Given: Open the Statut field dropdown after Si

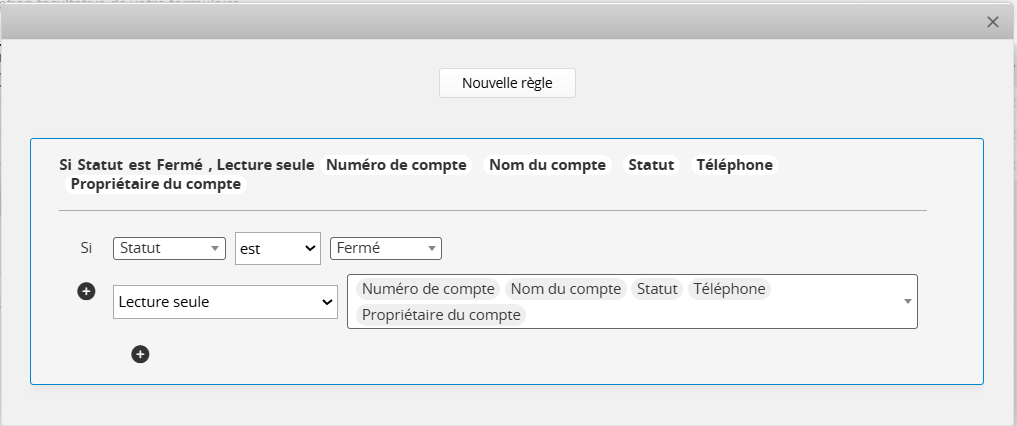Looking at the screenshot, I should coord(169,248).
